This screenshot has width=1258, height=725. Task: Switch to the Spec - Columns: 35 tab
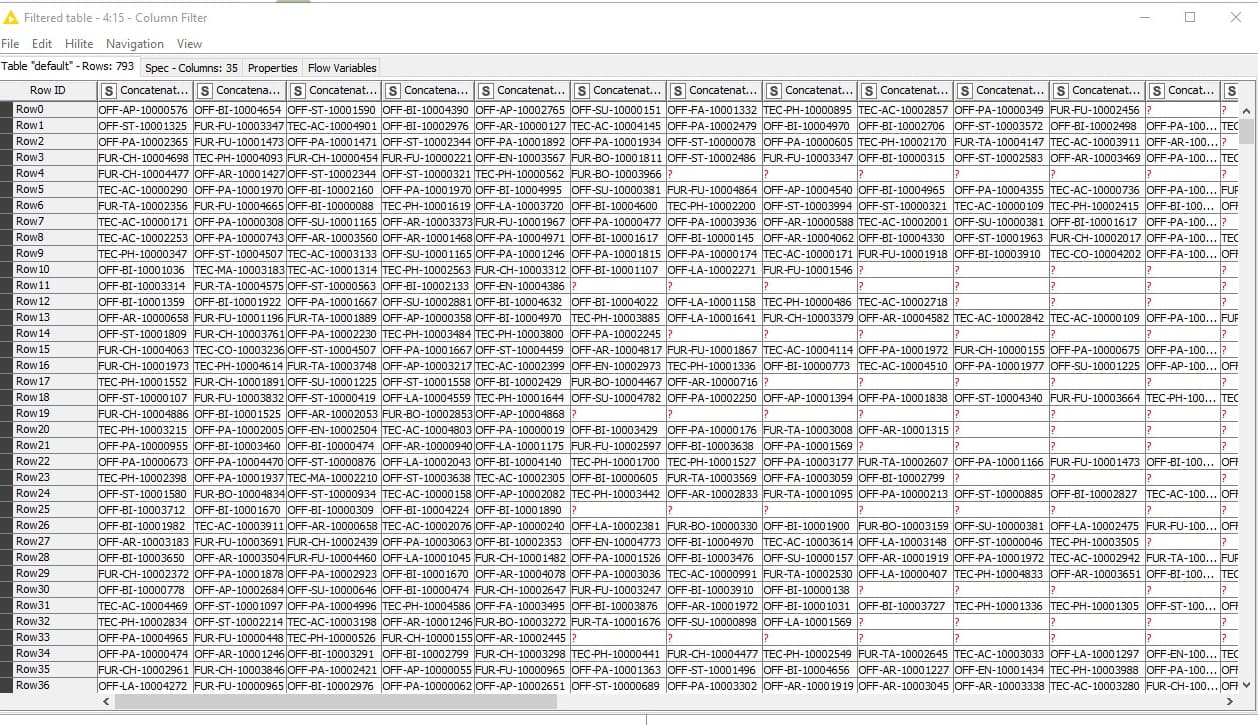point(191,68)
